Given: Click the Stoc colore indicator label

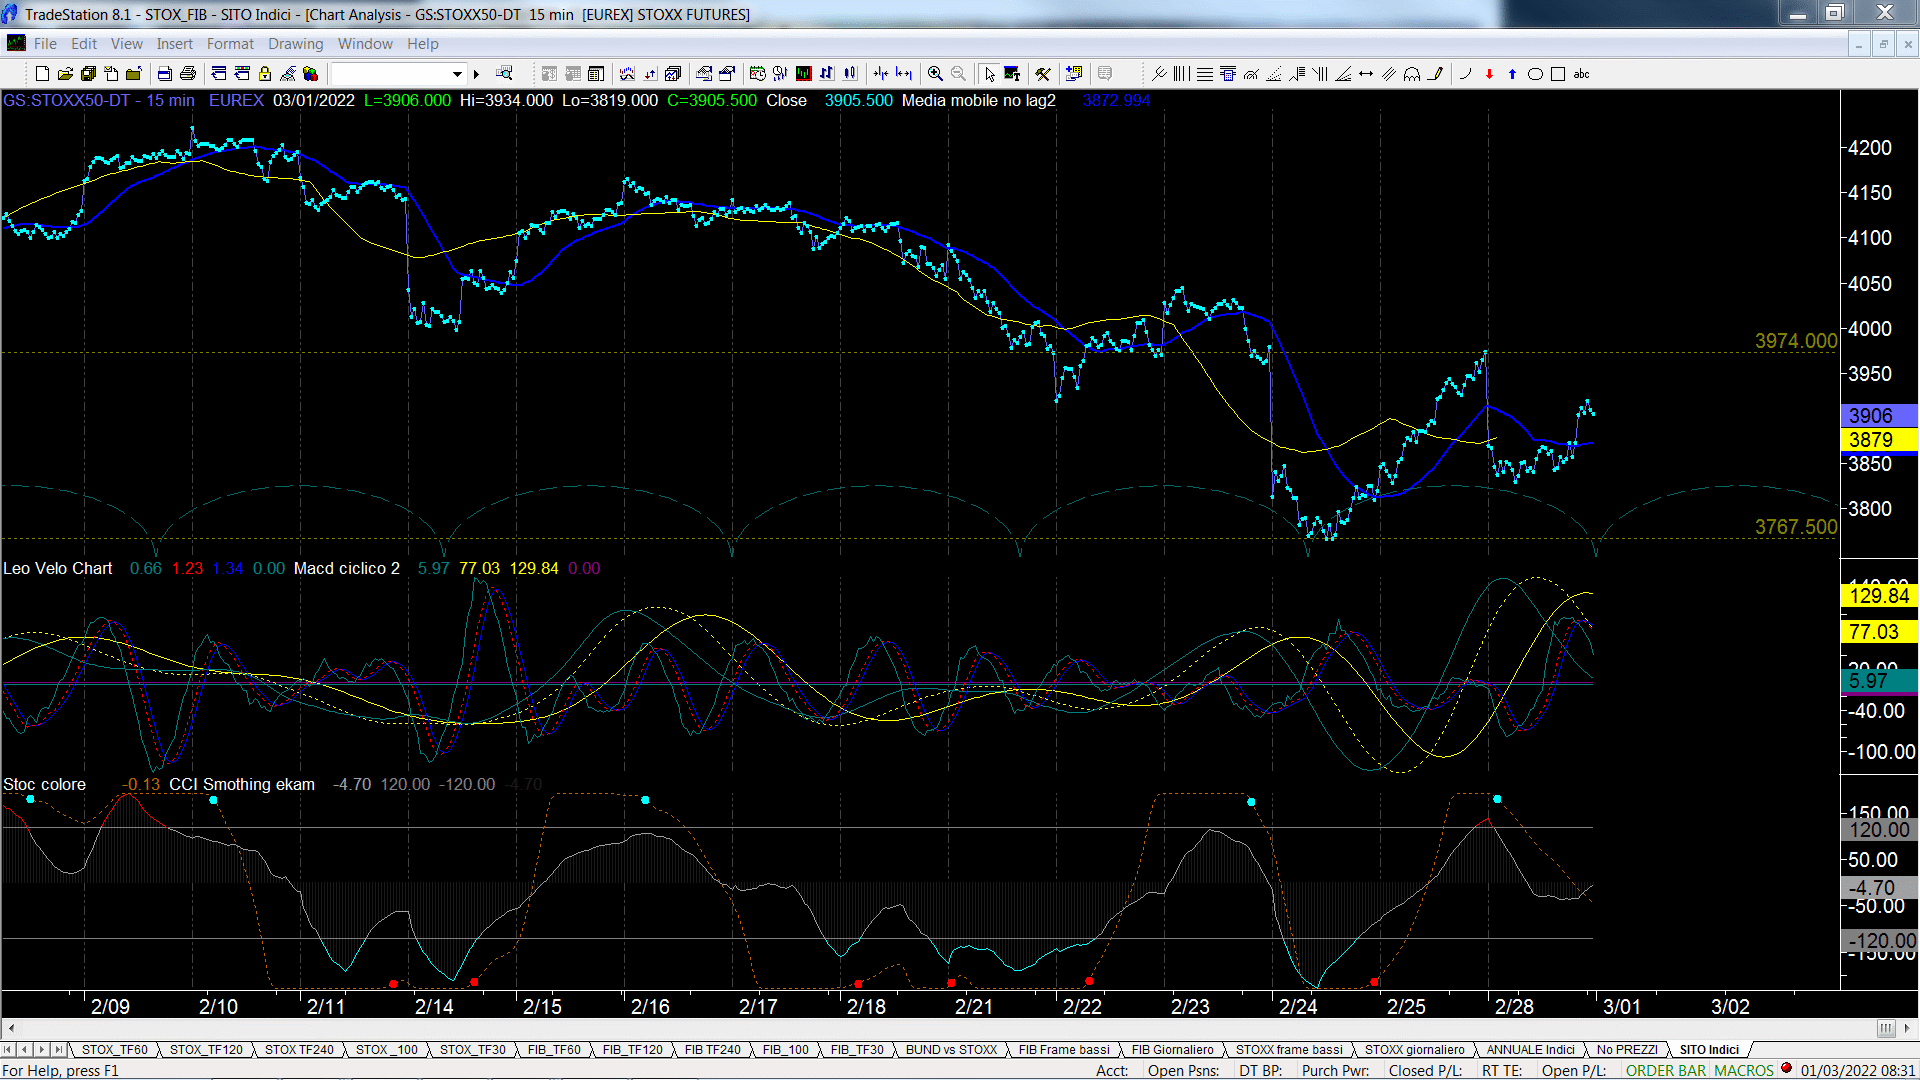Looking at the screenshot, I should pos(44,784).
